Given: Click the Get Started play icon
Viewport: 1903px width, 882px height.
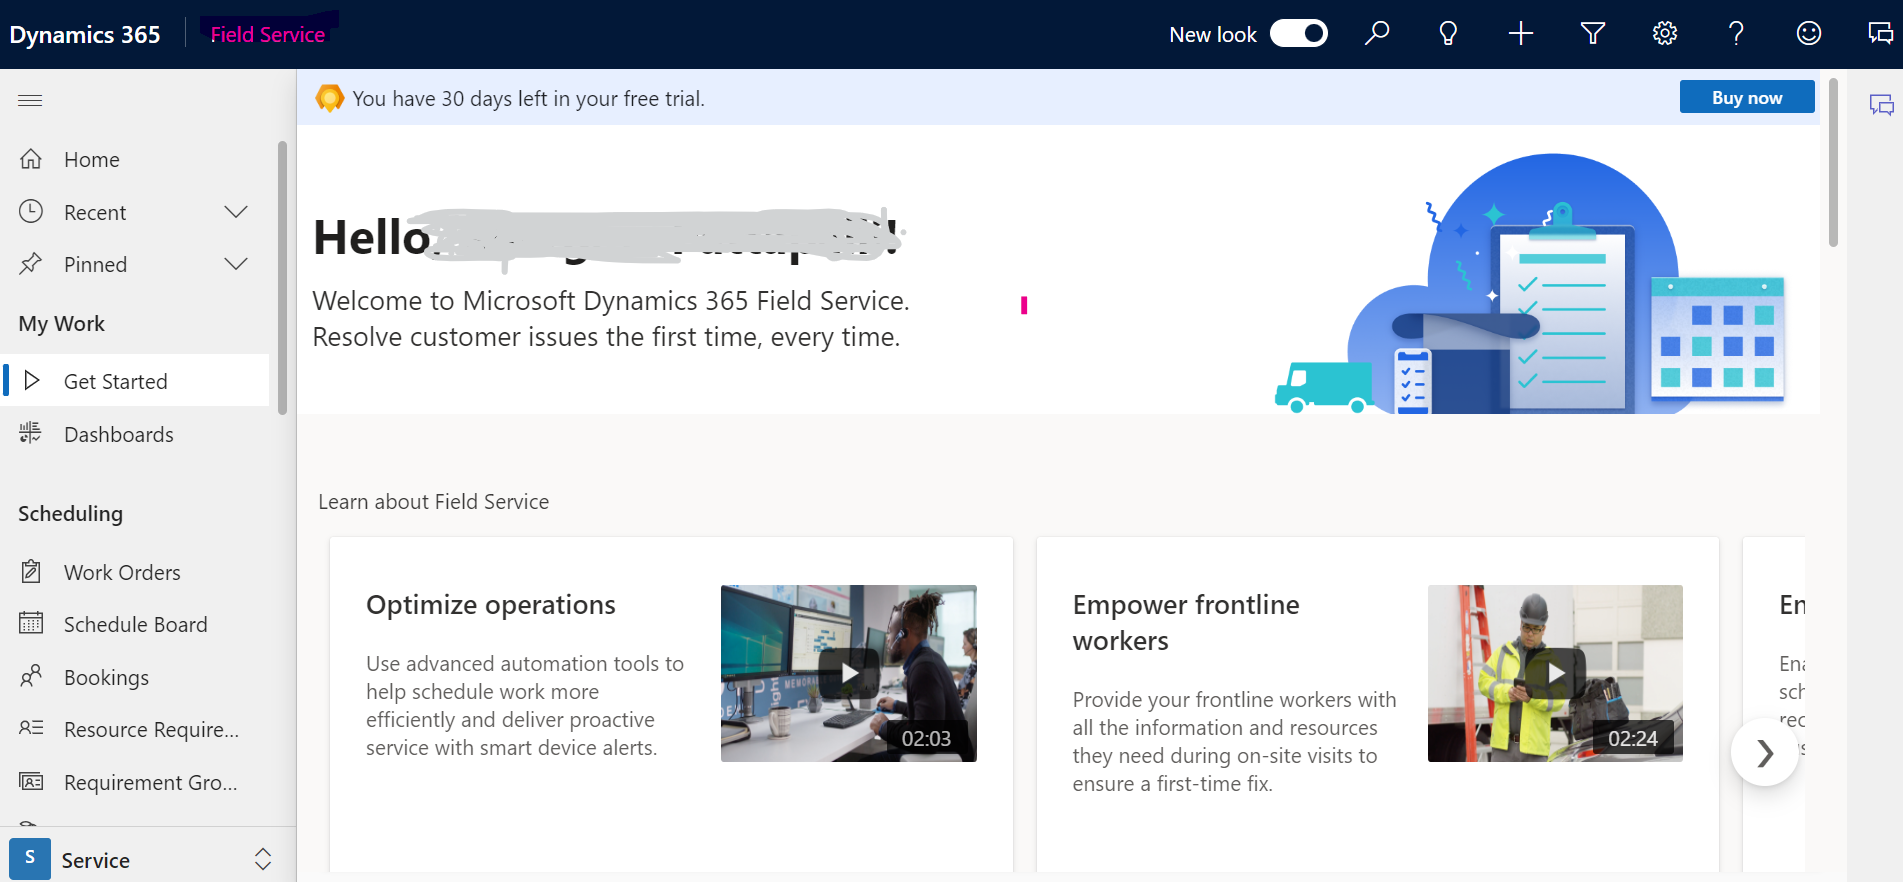Looking at the screenshot, I should coord(32,381).
